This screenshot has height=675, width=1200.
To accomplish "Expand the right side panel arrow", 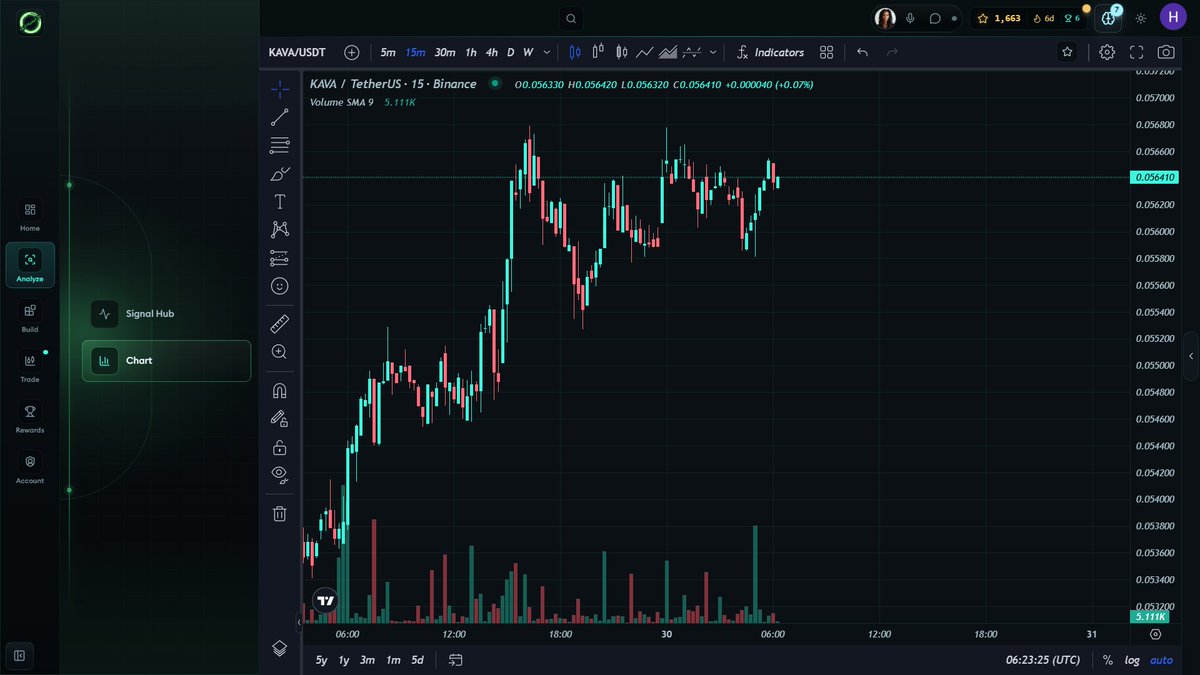I will tap(1191, 356).
